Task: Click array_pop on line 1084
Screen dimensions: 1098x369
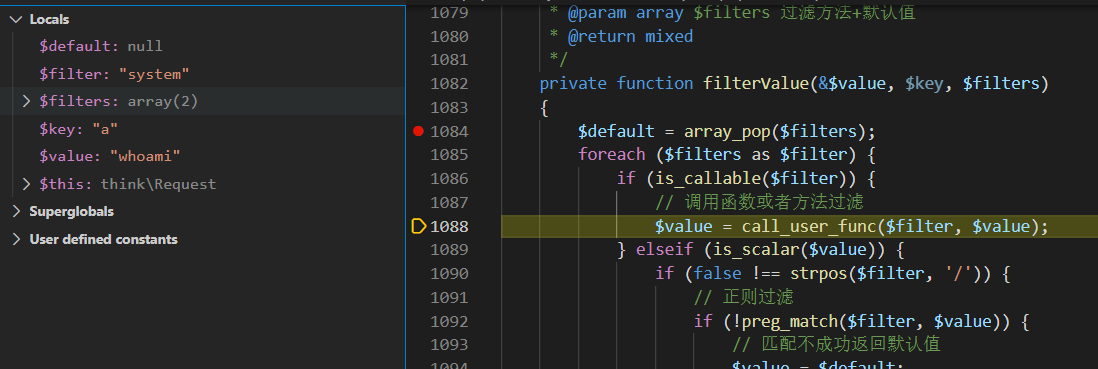Action: tap(728, 131)
